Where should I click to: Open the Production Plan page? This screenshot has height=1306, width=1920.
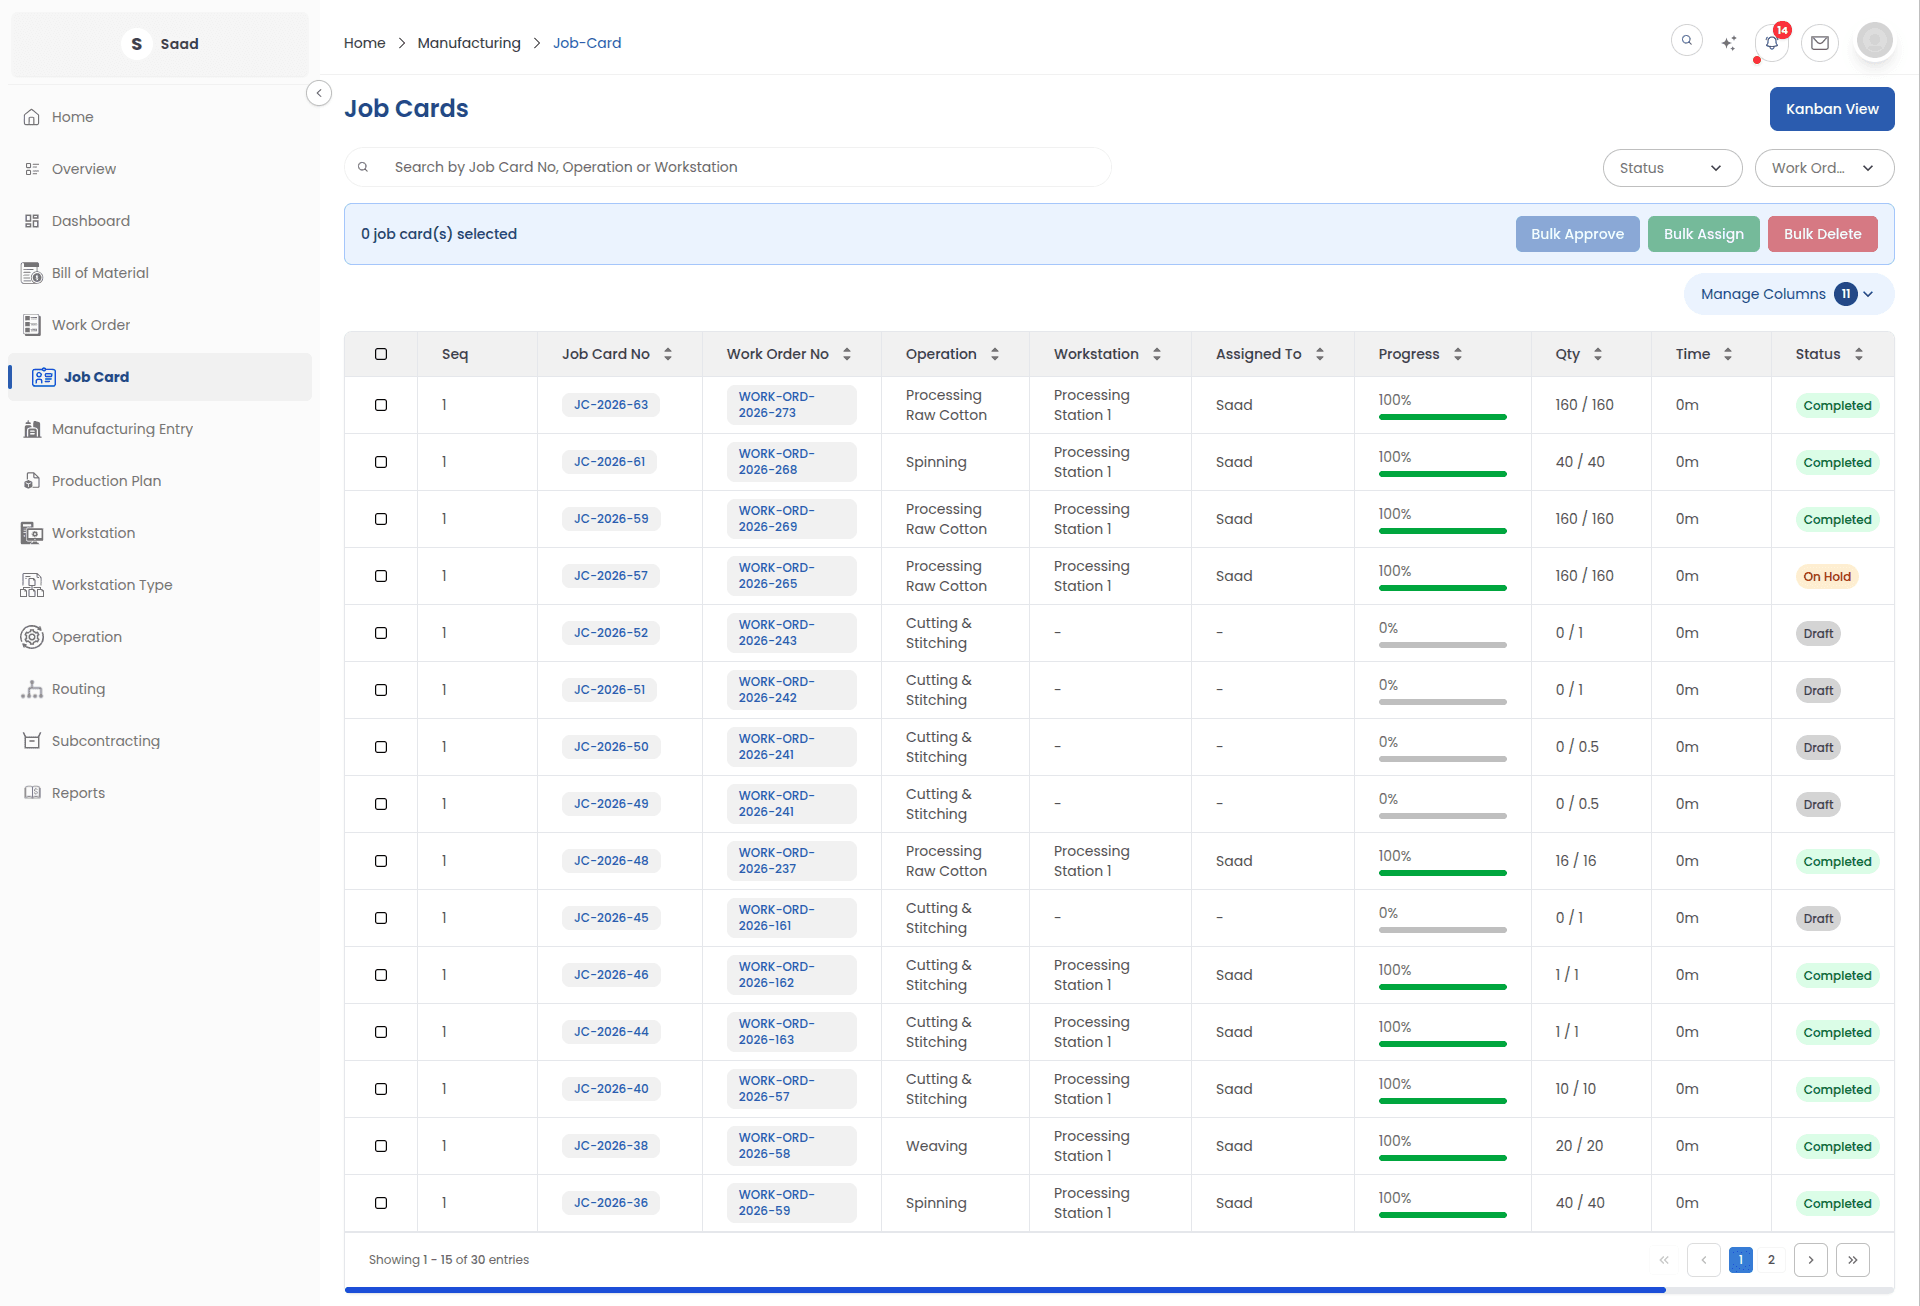[x=106, y=480]
